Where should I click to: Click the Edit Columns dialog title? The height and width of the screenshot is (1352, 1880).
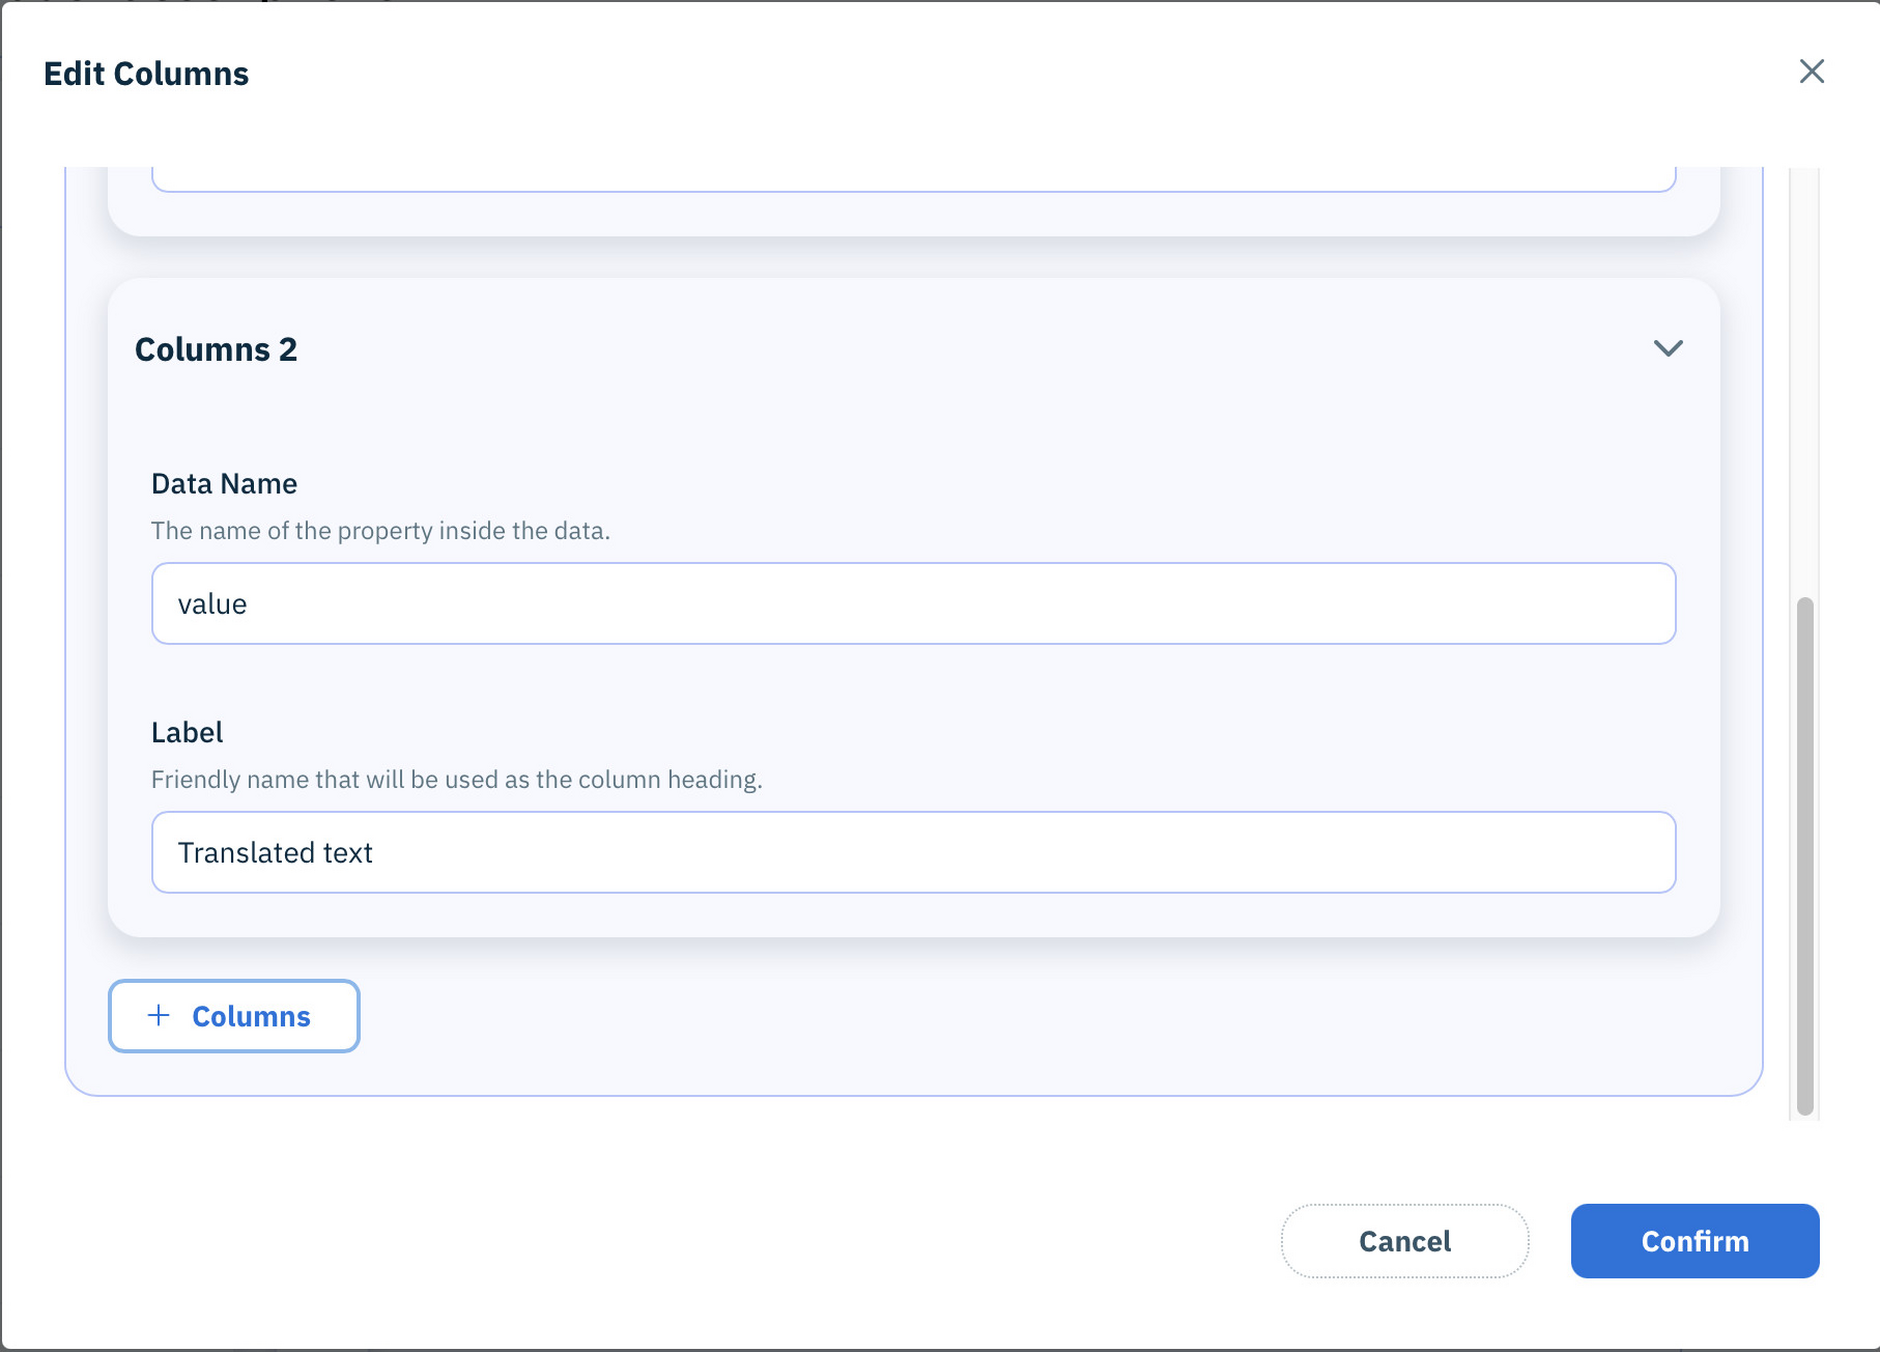coord(146,72)
